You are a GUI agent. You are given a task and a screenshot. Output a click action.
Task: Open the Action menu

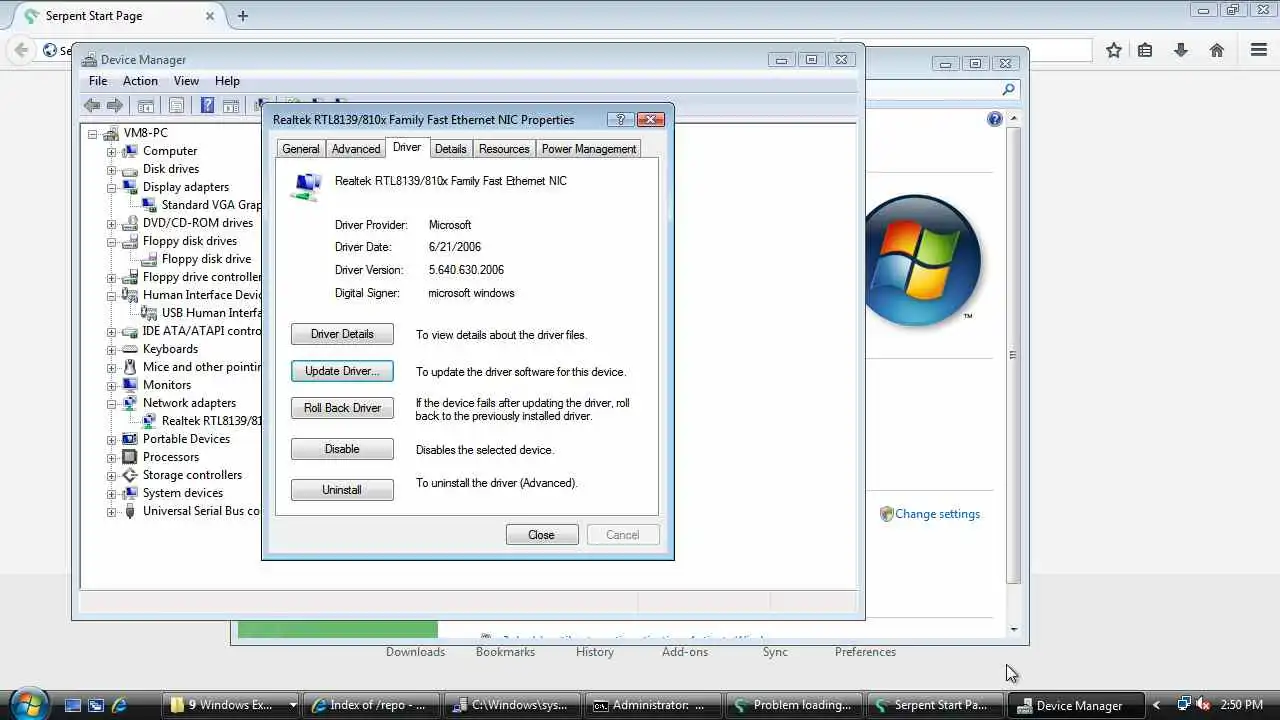point(140,81)
